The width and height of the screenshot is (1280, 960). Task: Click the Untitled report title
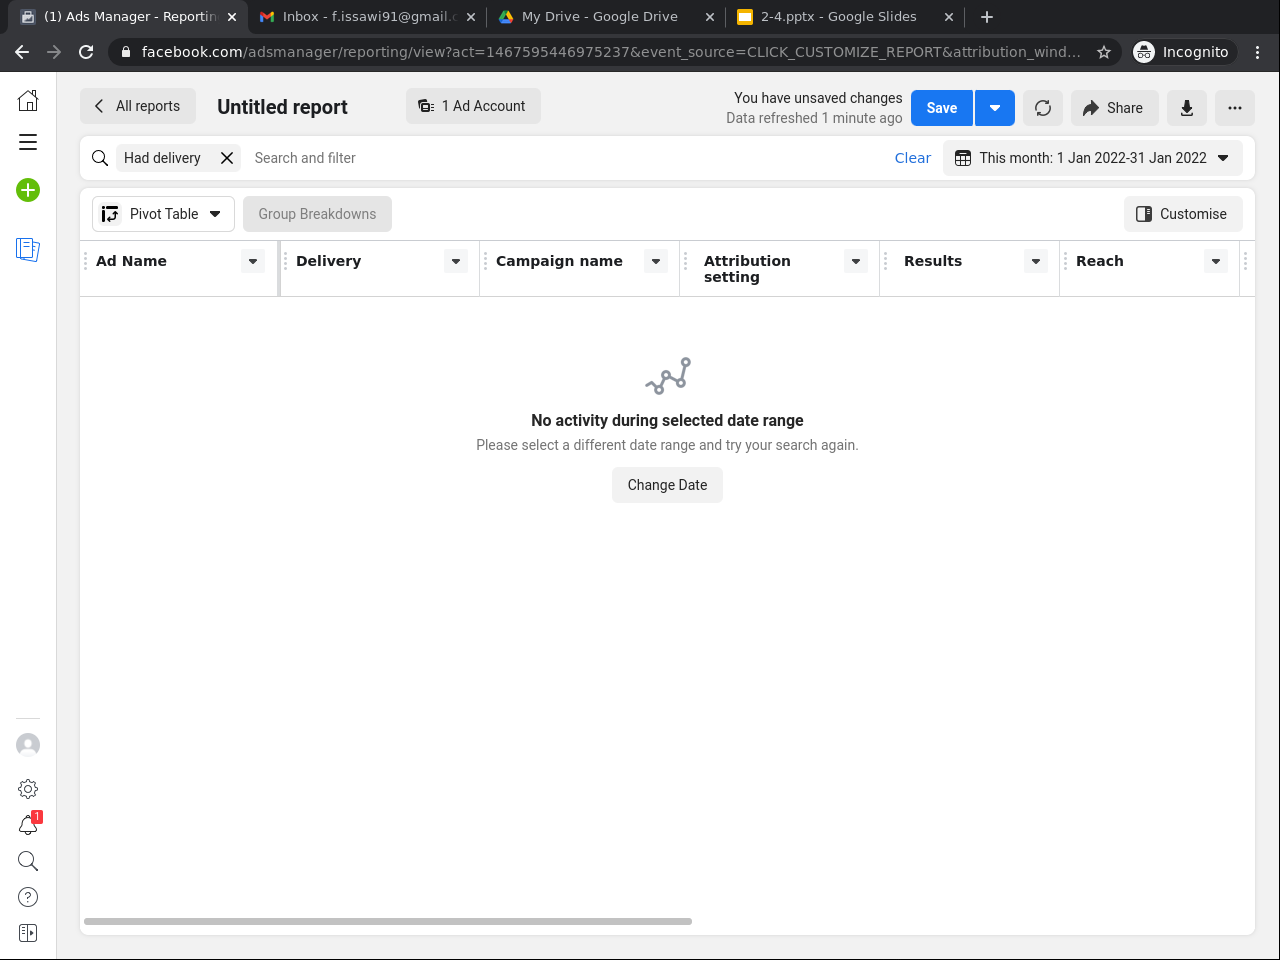(282, 107)
